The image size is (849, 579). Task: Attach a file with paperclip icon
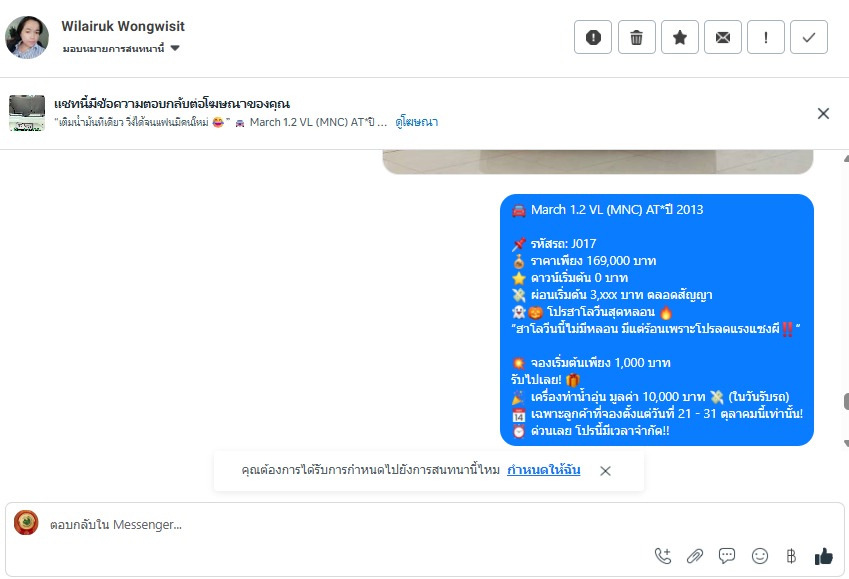[695, 556]
